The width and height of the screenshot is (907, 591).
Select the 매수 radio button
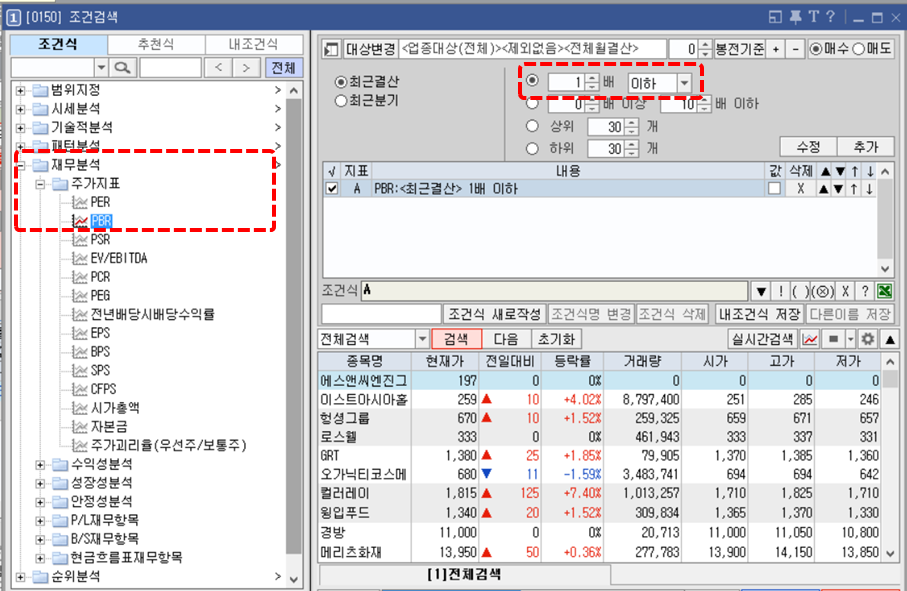pos(816,49)
